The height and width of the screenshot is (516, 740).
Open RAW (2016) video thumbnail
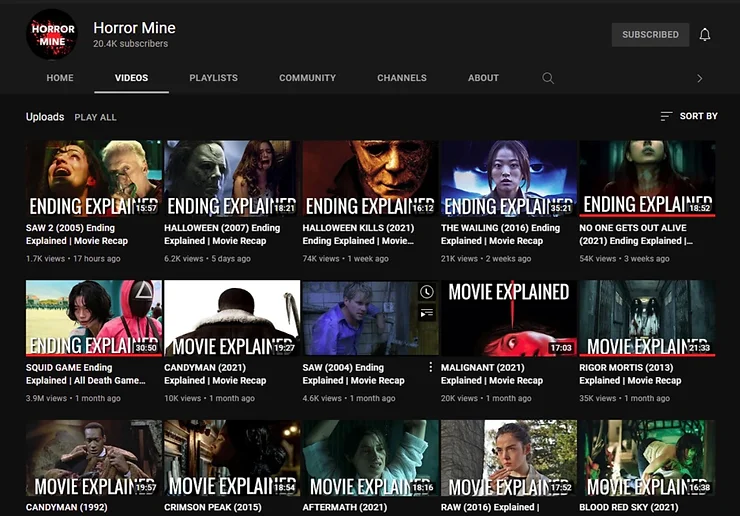coord(509,458)
